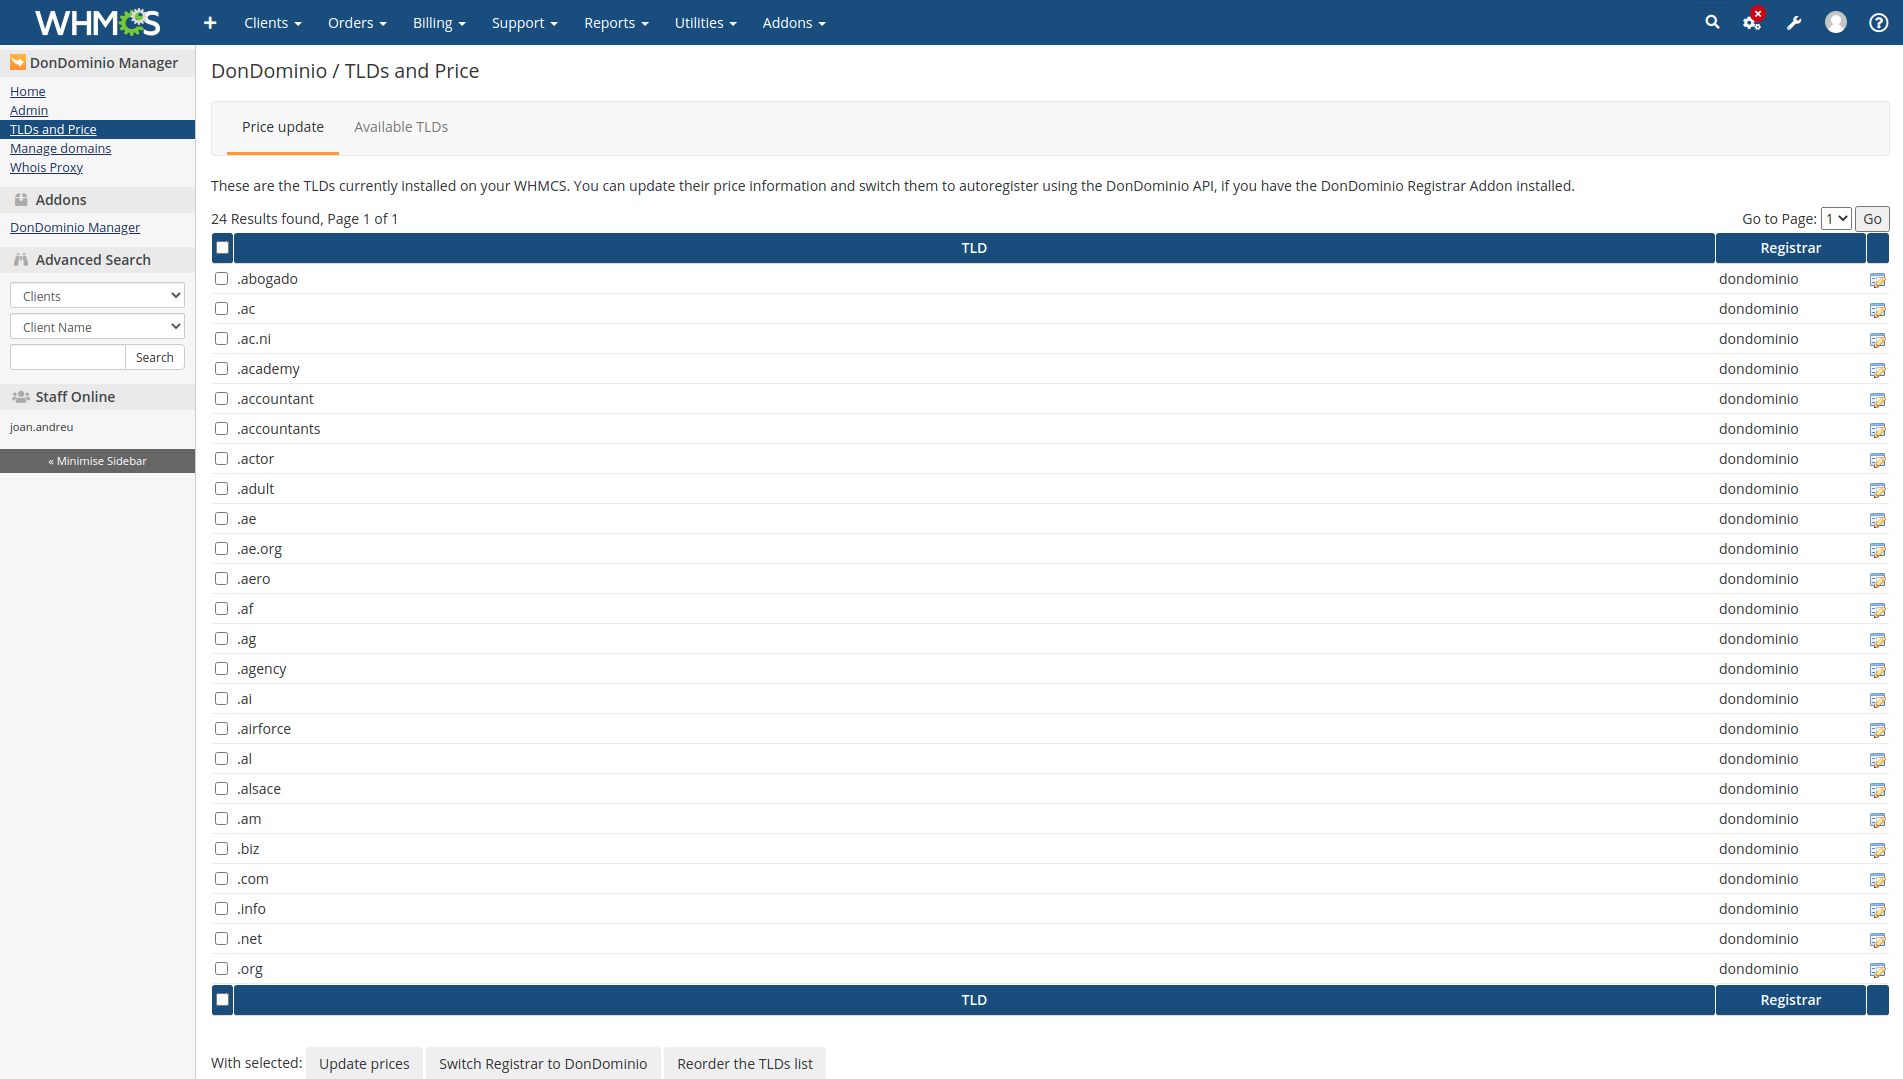Click the edit pricing icon for .ai

click(x=1877, y=700)
